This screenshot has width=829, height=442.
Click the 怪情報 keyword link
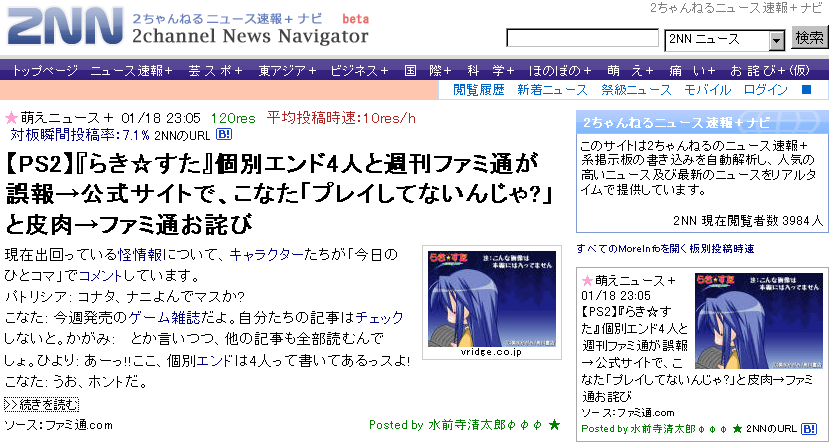coord(140,255)
